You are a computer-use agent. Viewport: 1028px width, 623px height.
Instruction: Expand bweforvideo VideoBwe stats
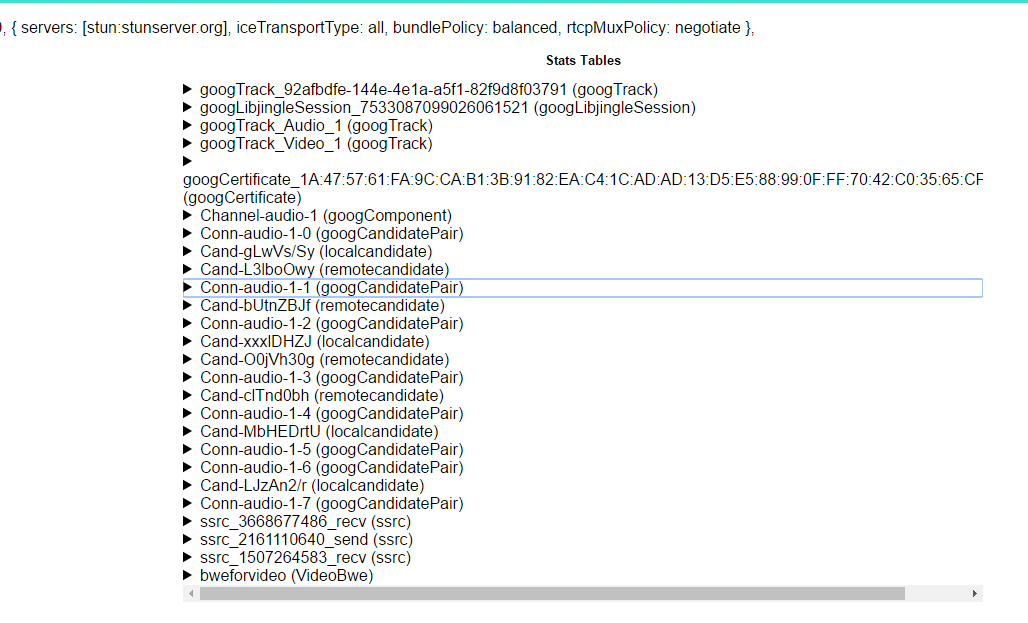tap(187, 575)
